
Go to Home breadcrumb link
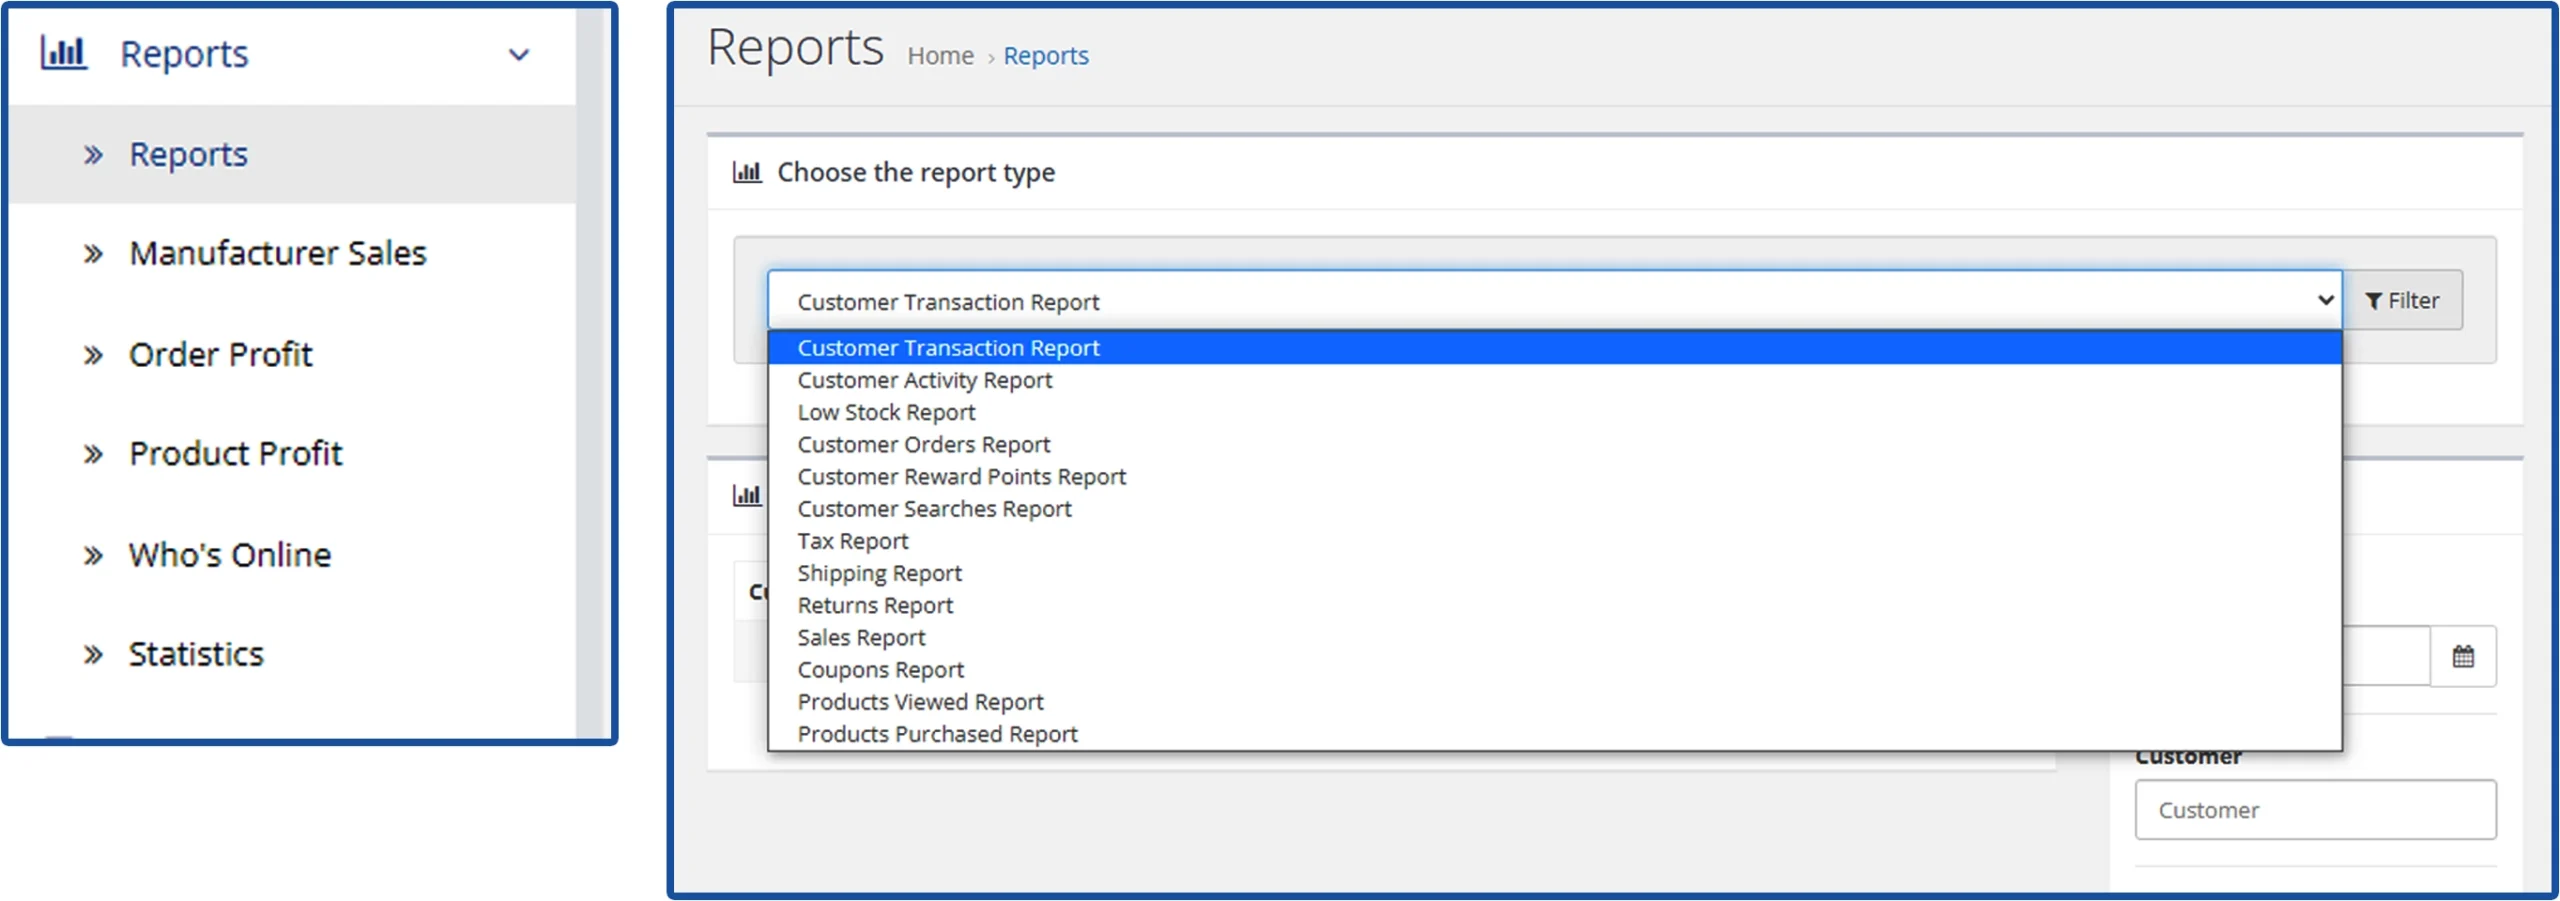pos(940,56)
